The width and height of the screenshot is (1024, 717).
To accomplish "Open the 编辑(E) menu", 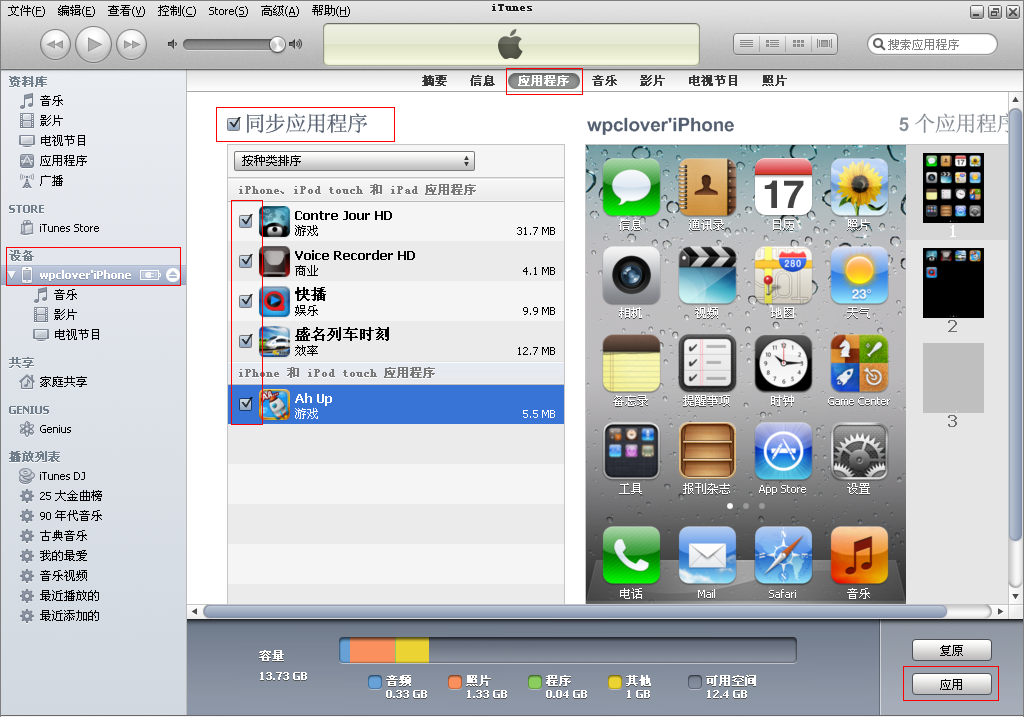I will [x=76, y=10].
